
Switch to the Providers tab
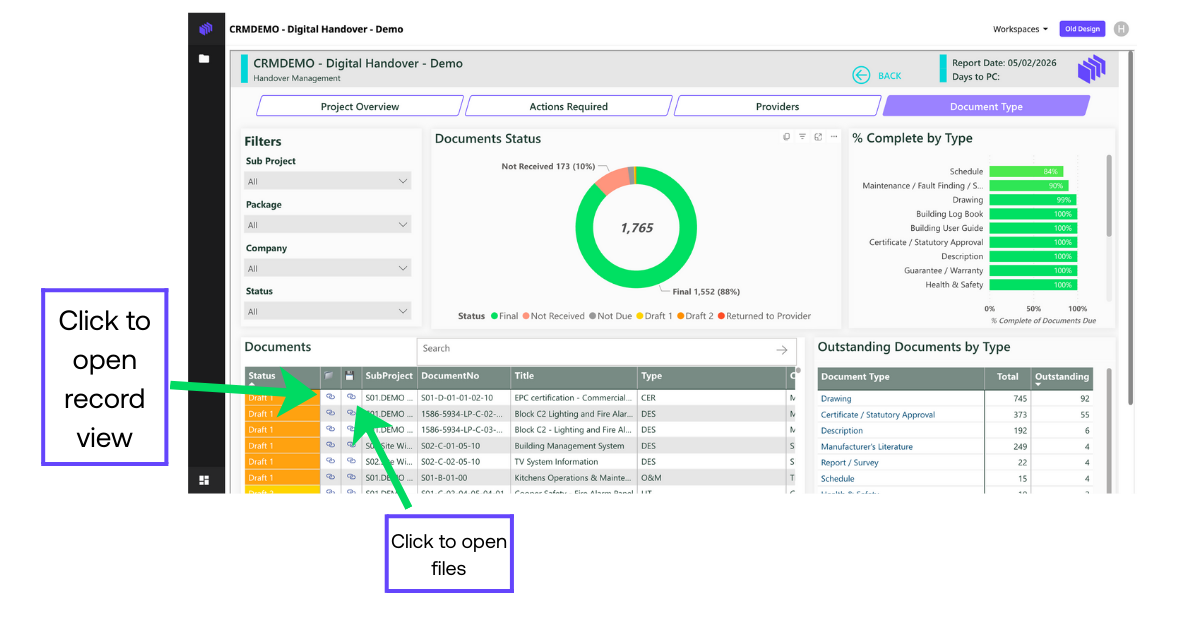[778, 105]
